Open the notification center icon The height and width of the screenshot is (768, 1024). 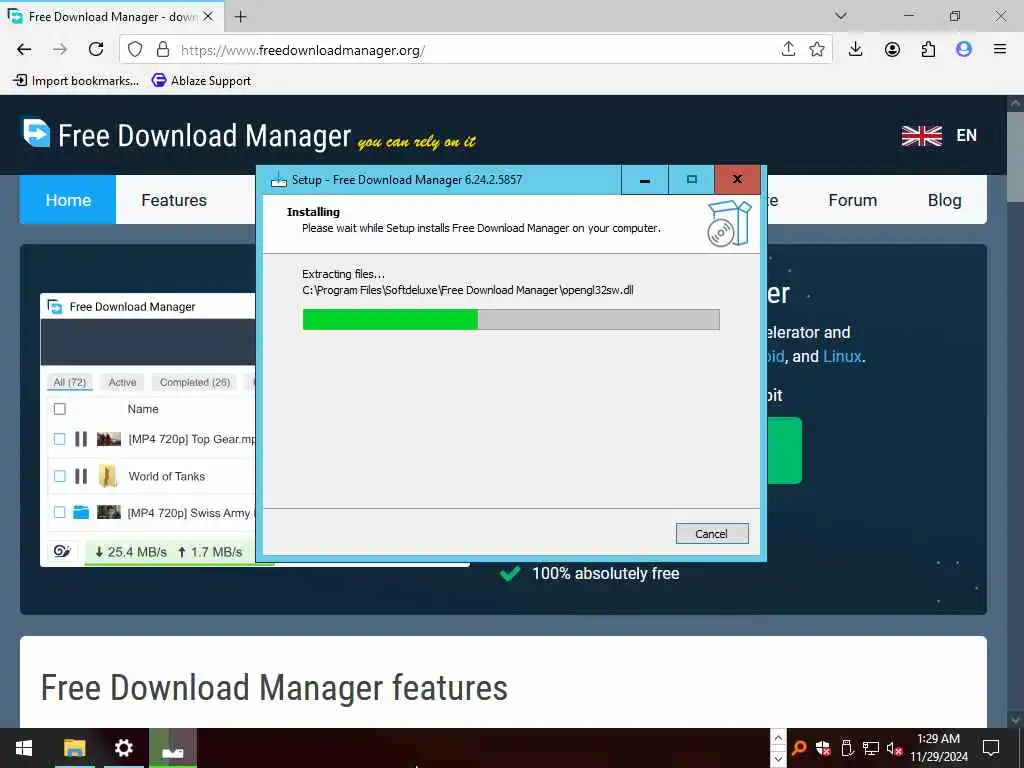(x=991, y=748)
